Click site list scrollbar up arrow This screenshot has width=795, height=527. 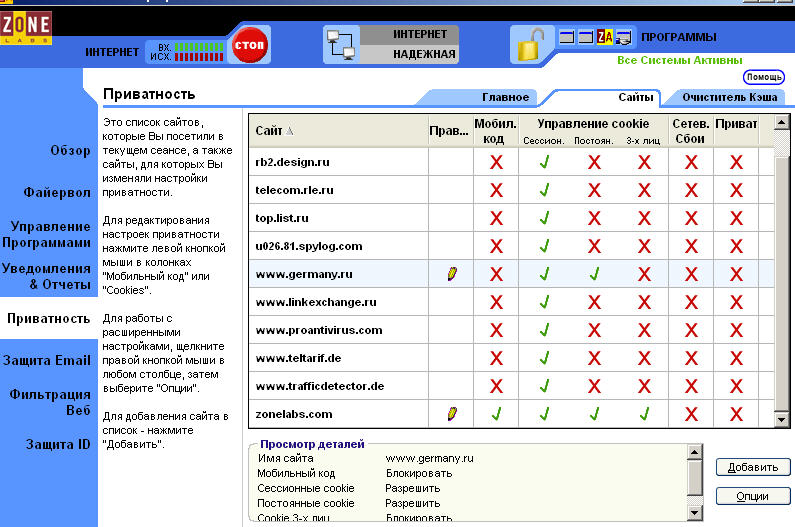[781, 122]
